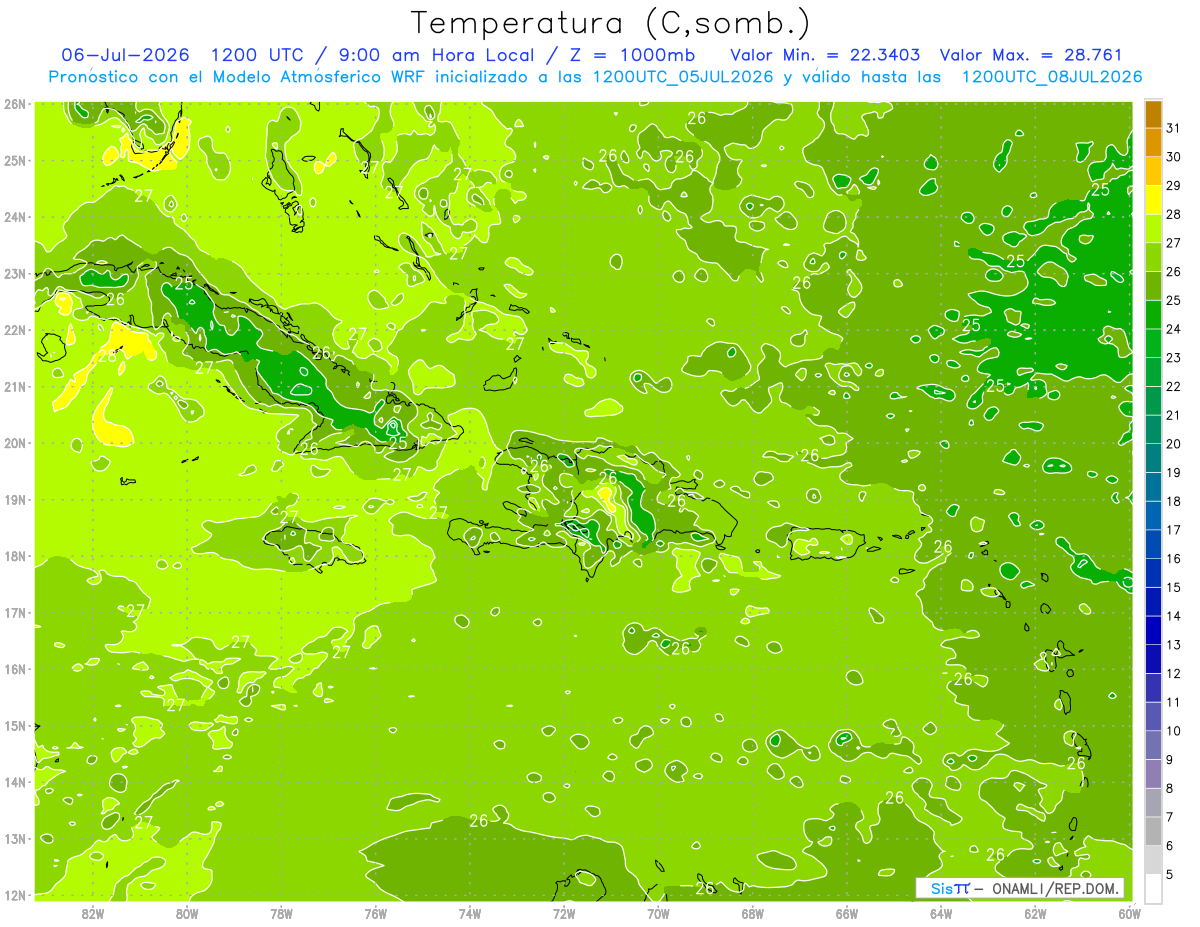Click the '13N' latitude axis label

(15, 839)
